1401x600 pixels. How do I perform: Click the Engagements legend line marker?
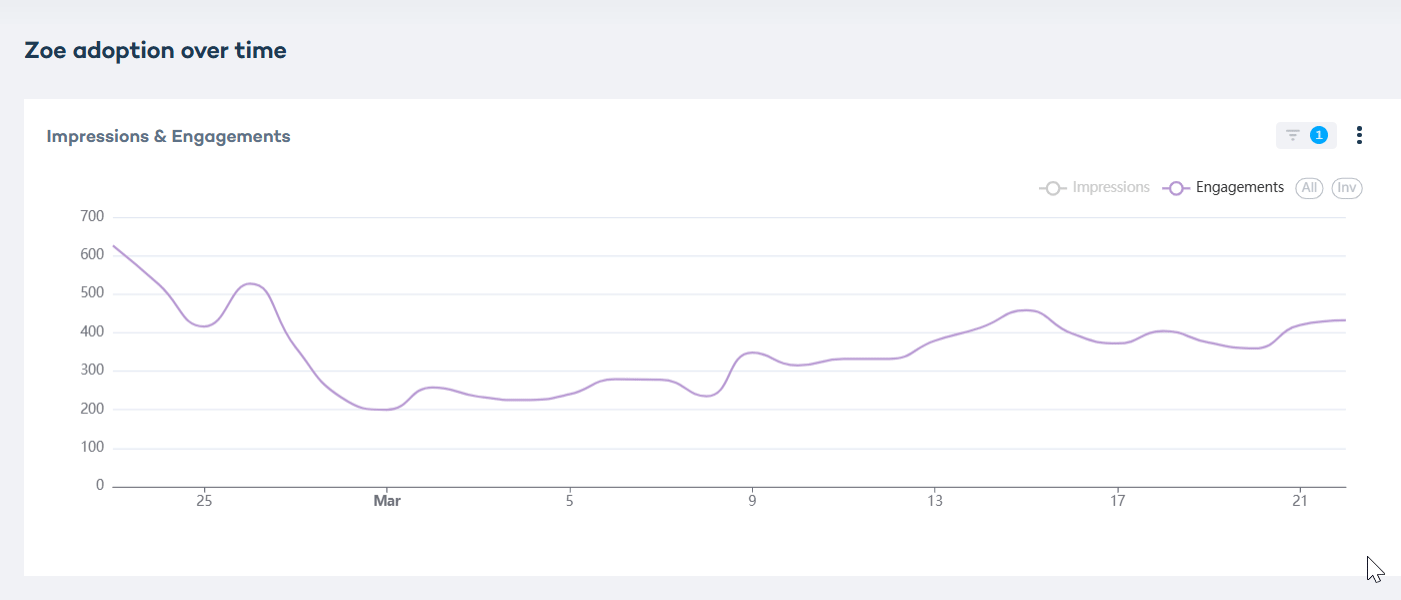[1176, 188]
